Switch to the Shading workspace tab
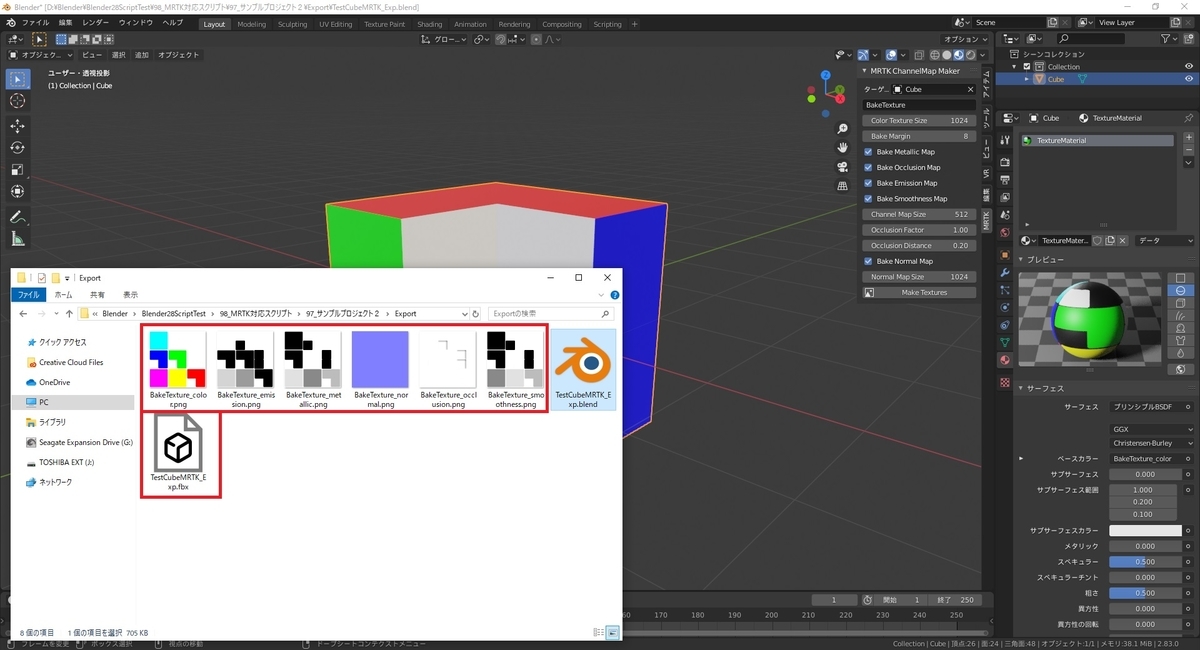This screenshot has height=650, width=1200. (x=429, y=24)
